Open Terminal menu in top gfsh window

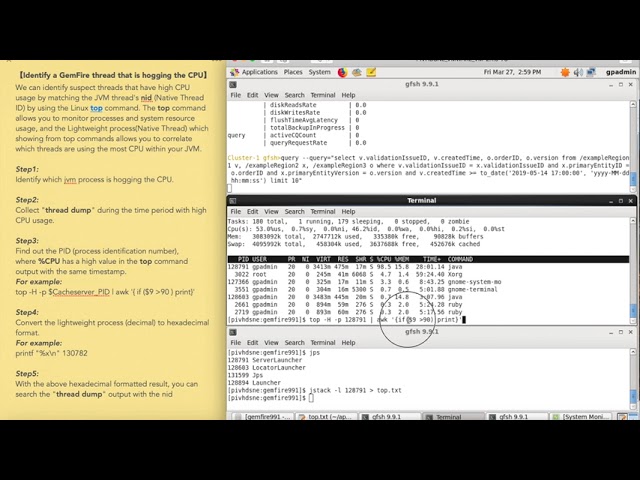[x=322, y=95]
